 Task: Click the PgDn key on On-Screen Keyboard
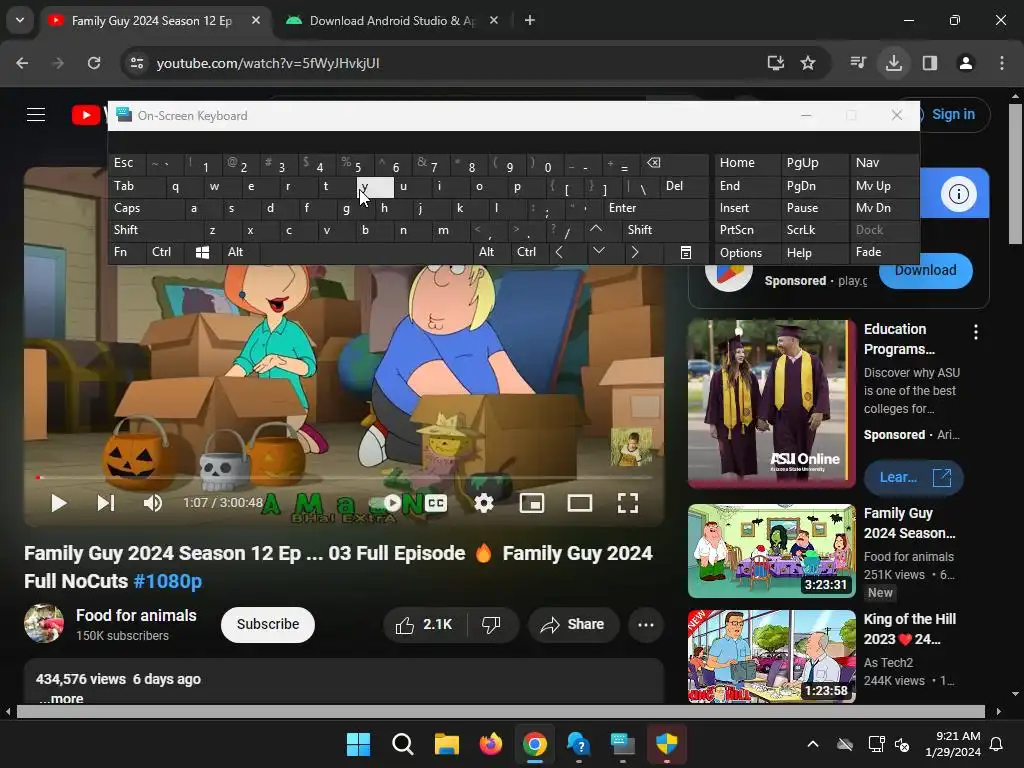[x=814, y=186]
